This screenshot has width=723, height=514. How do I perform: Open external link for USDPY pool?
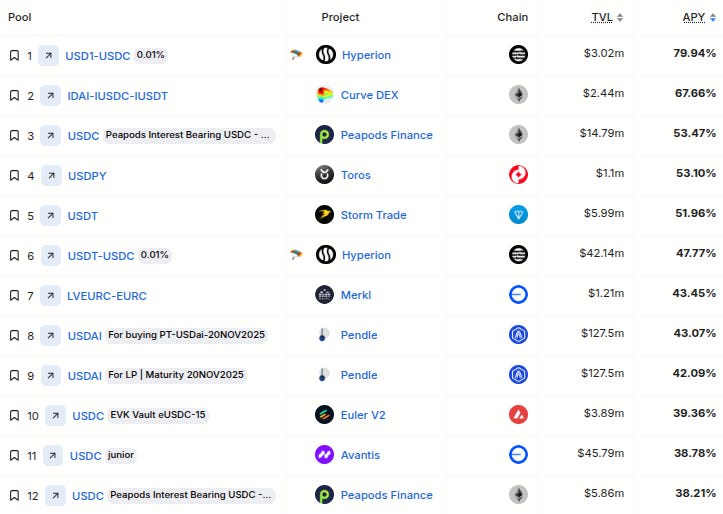point(51,176)
